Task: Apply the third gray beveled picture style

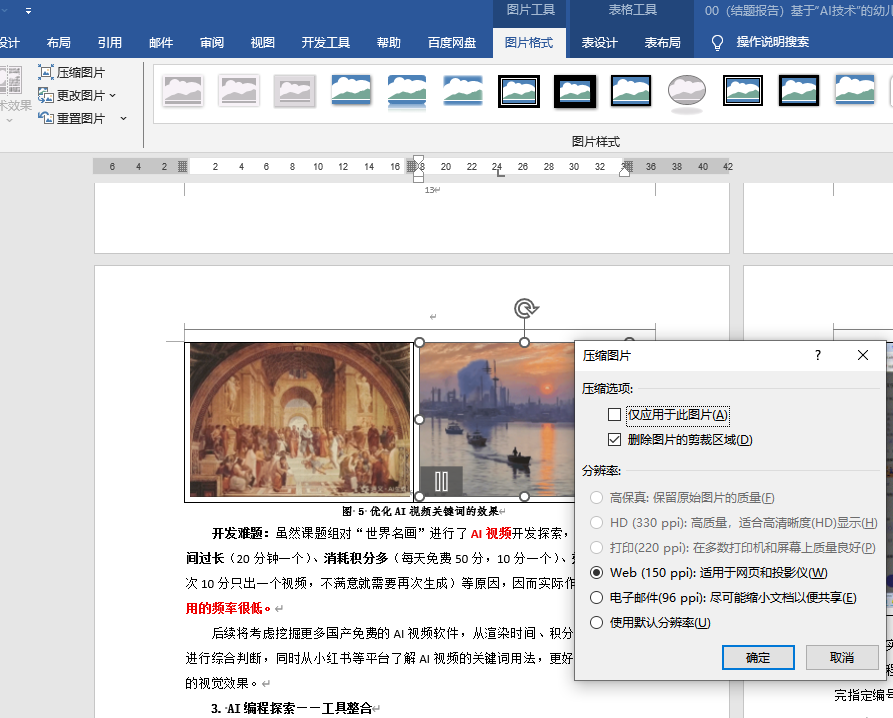Action: click(x=294, y=91)
